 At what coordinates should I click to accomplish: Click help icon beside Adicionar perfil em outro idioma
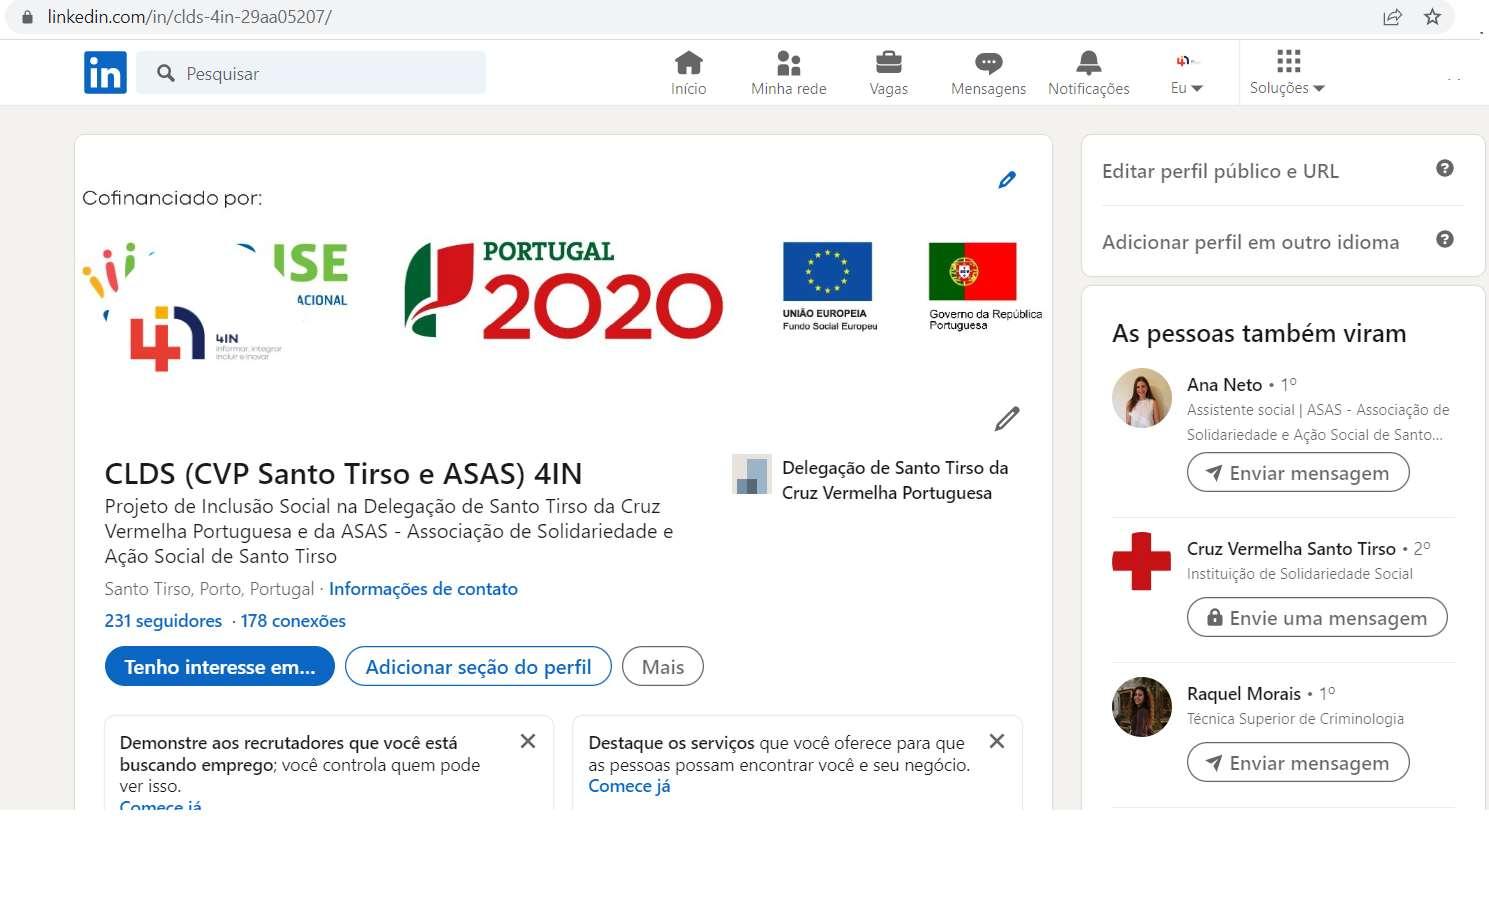(1445, 240)
